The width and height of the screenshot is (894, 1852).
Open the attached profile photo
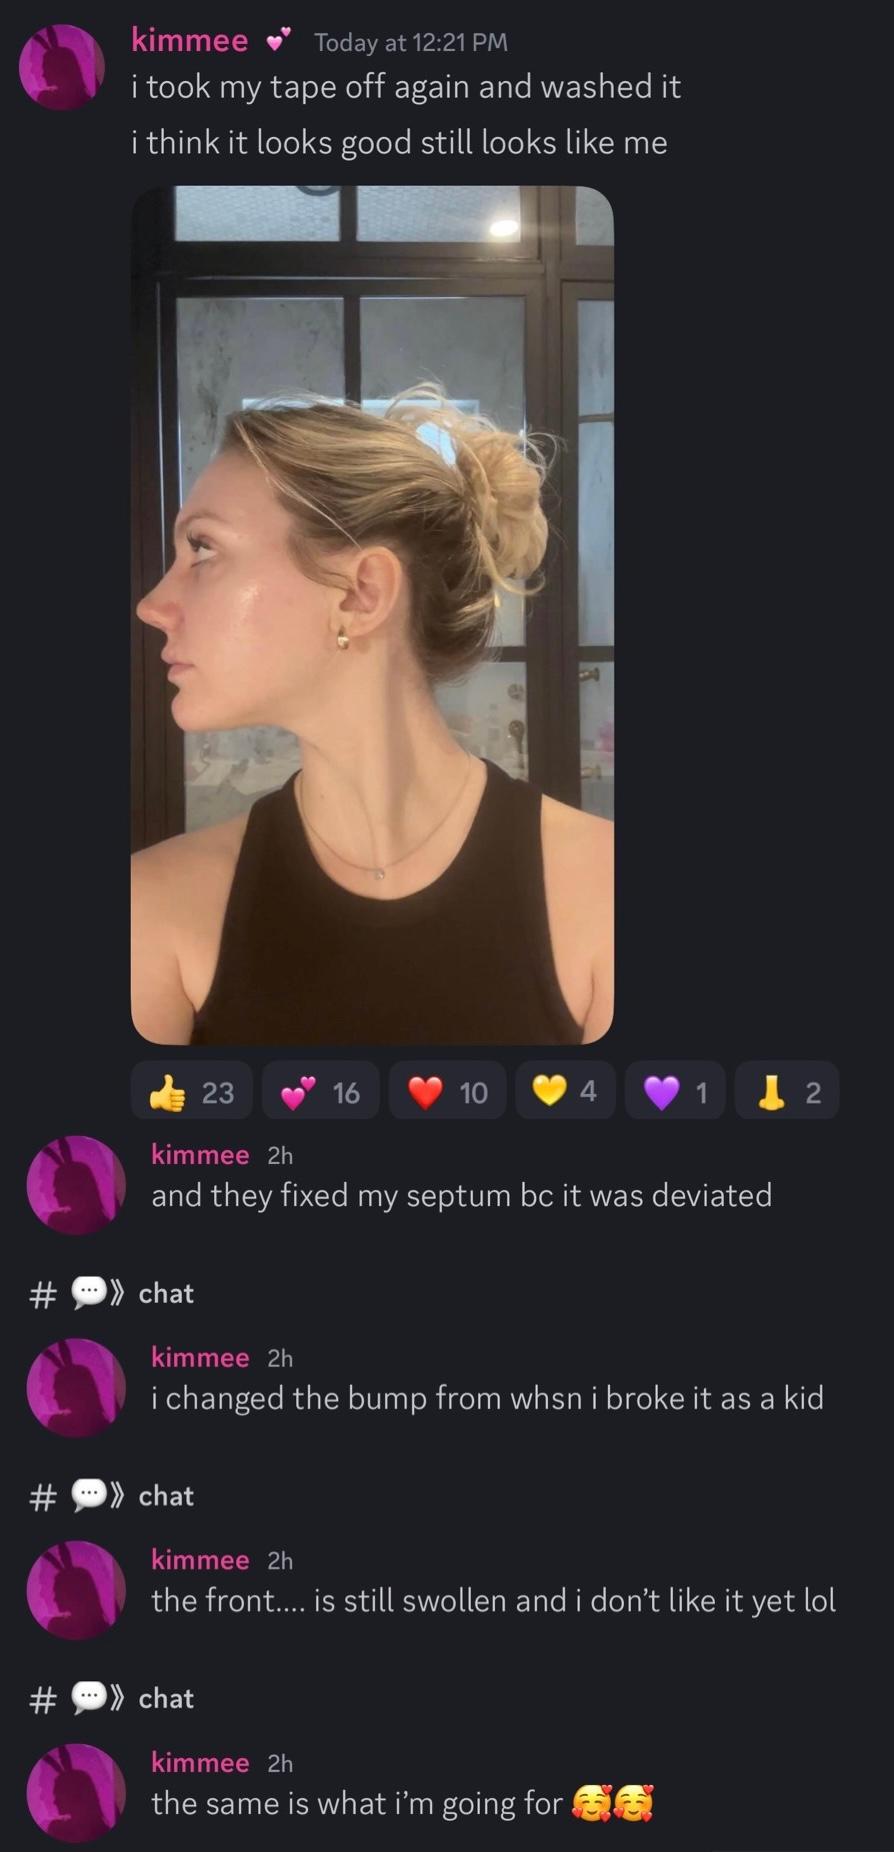pyautogui.click(x=372, y=615)
